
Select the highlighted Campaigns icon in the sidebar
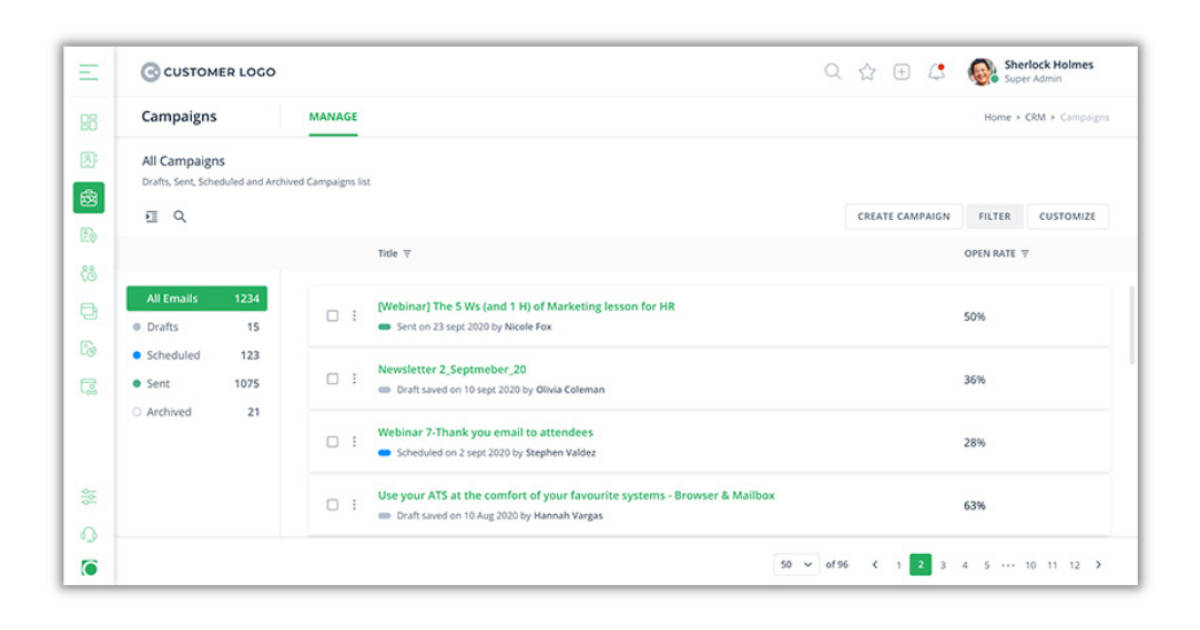(88, 197)
